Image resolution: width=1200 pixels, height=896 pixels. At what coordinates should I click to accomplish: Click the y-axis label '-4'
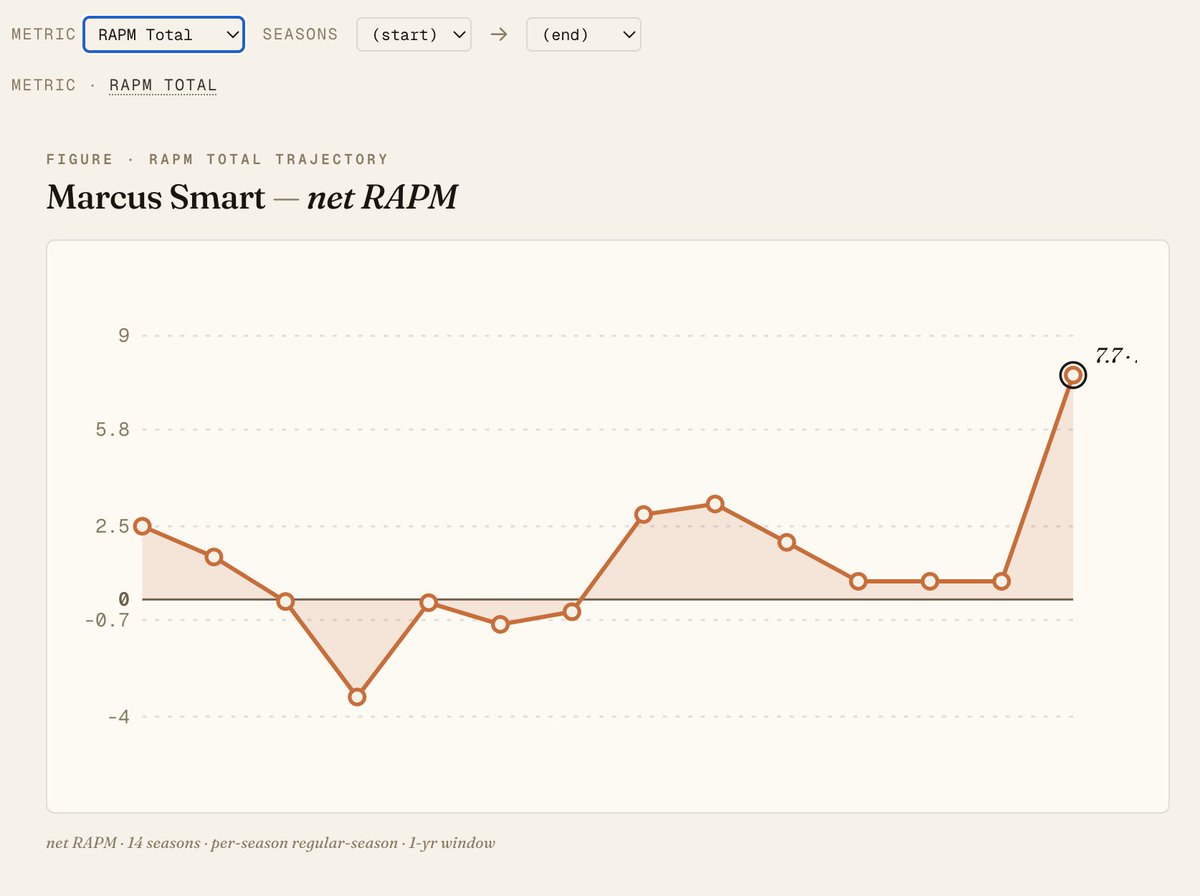point(119,717)
